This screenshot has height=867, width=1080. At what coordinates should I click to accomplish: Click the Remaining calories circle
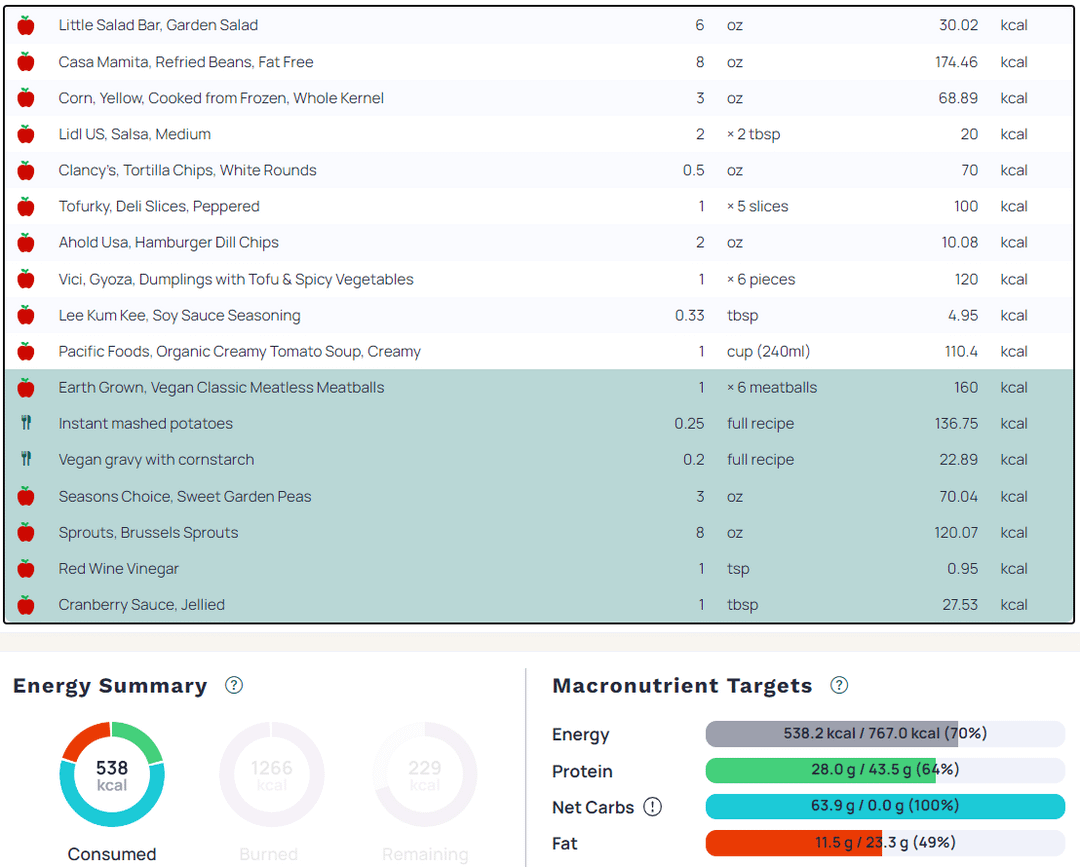(425, 773)
